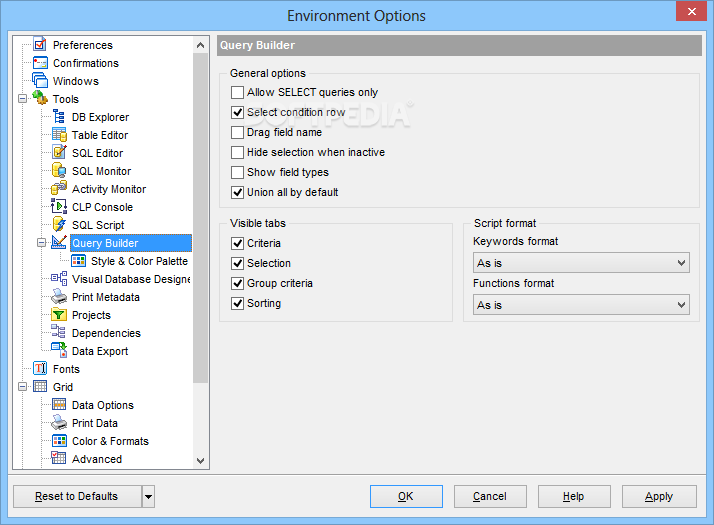Click the Dependencies icon
Viewport: 714px width, 525px height.
59,333
